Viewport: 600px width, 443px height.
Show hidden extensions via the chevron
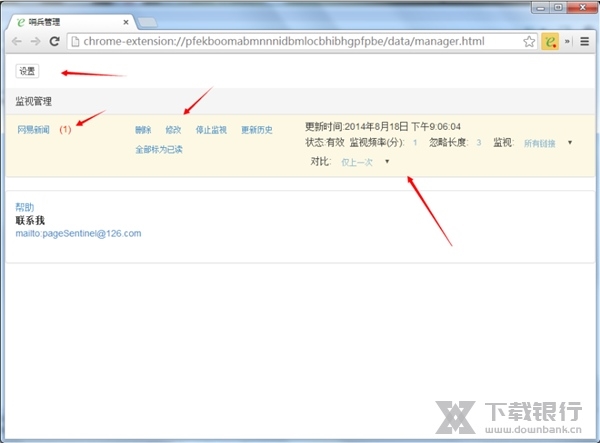568,42
